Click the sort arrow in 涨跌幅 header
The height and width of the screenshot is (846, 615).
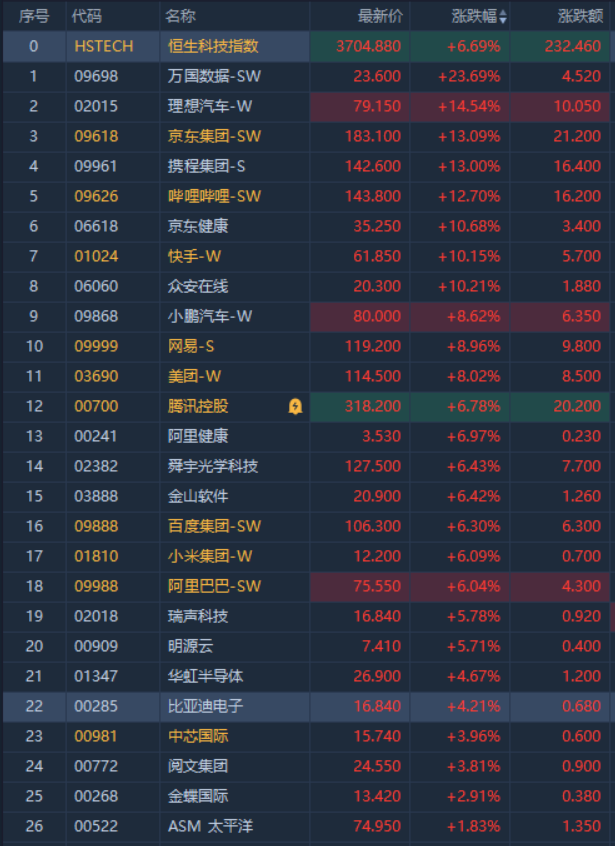tap(503, 16)
